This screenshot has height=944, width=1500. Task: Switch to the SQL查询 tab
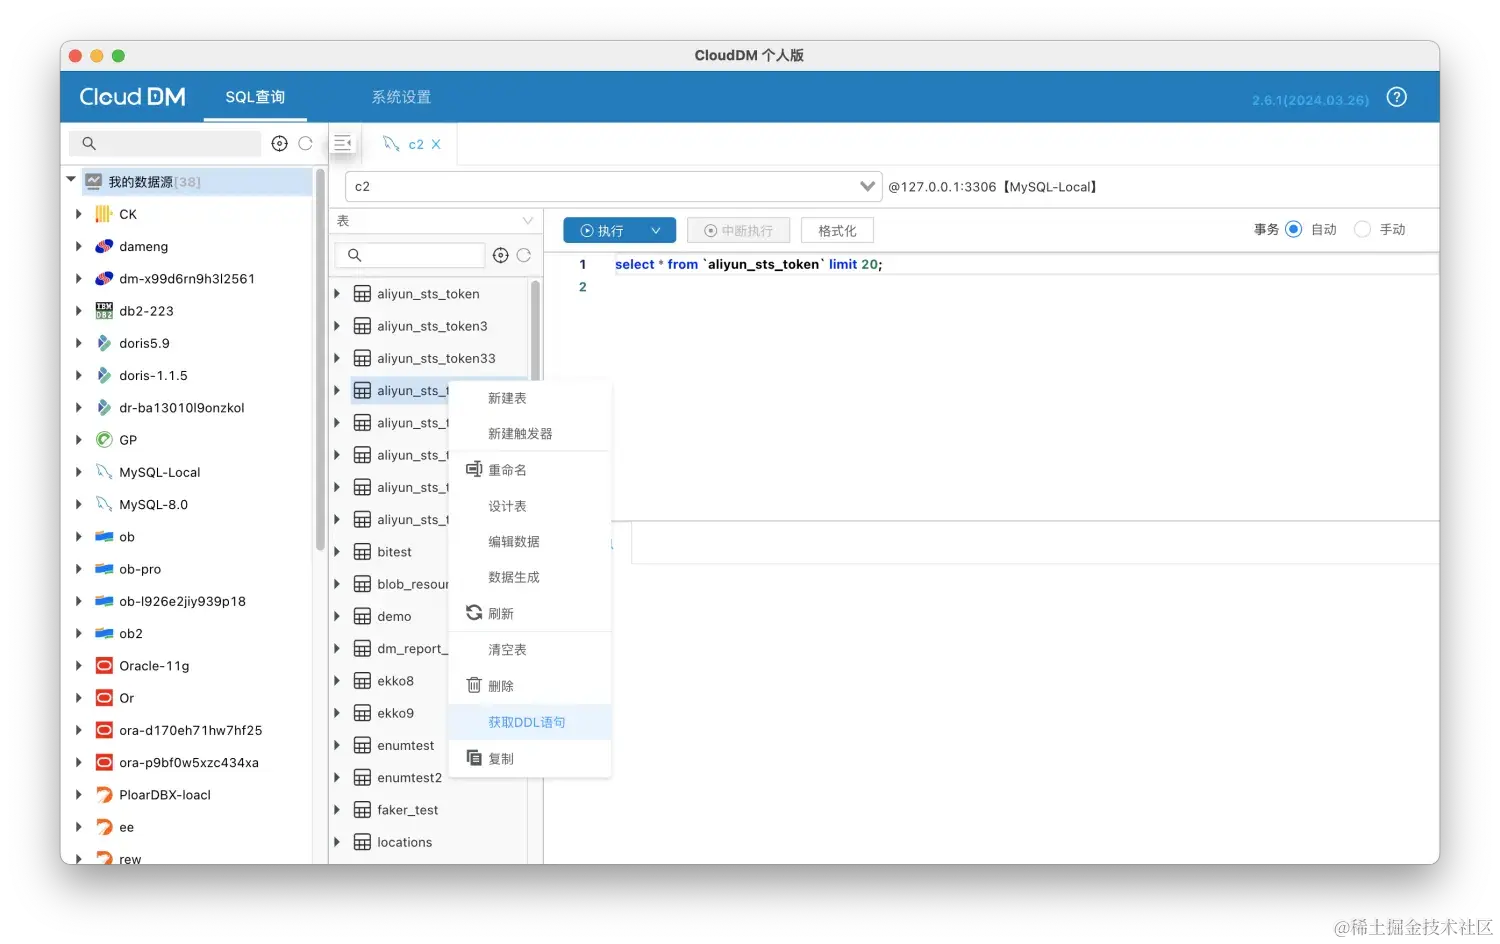[x=255, y=97]
